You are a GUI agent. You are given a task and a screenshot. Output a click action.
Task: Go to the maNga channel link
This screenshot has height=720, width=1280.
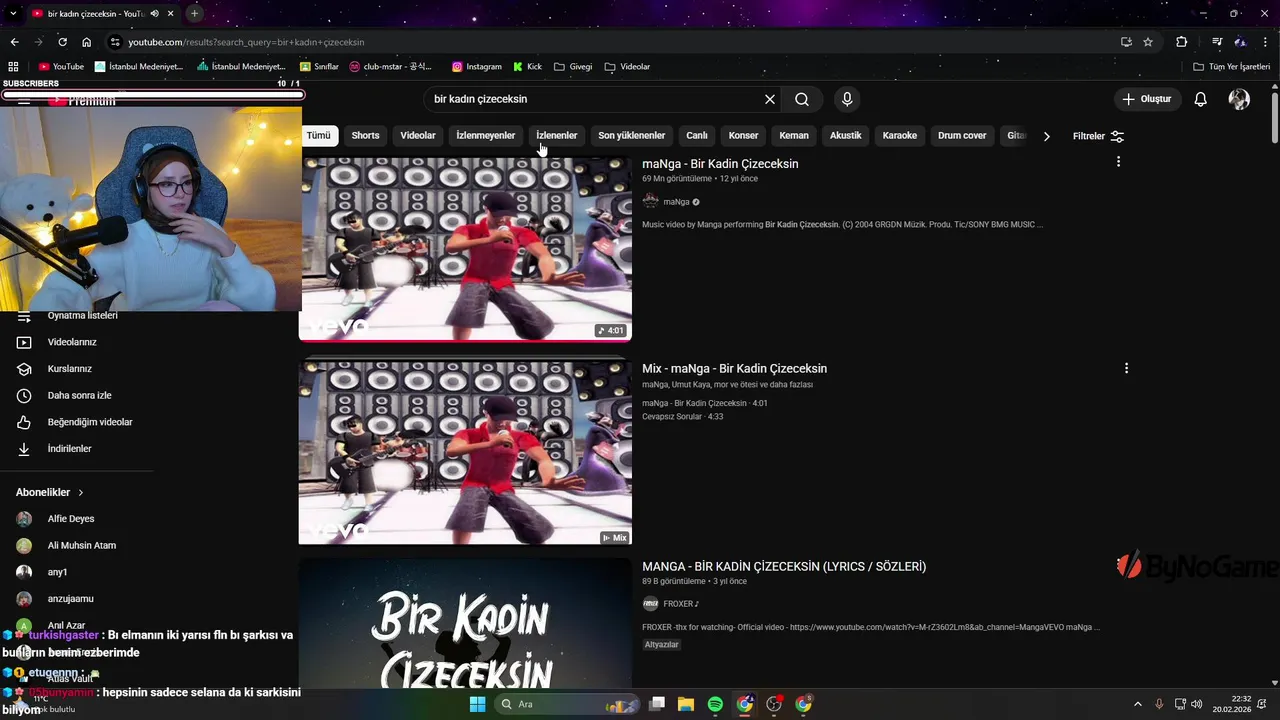pyautogui.click(x=676, y=202)
